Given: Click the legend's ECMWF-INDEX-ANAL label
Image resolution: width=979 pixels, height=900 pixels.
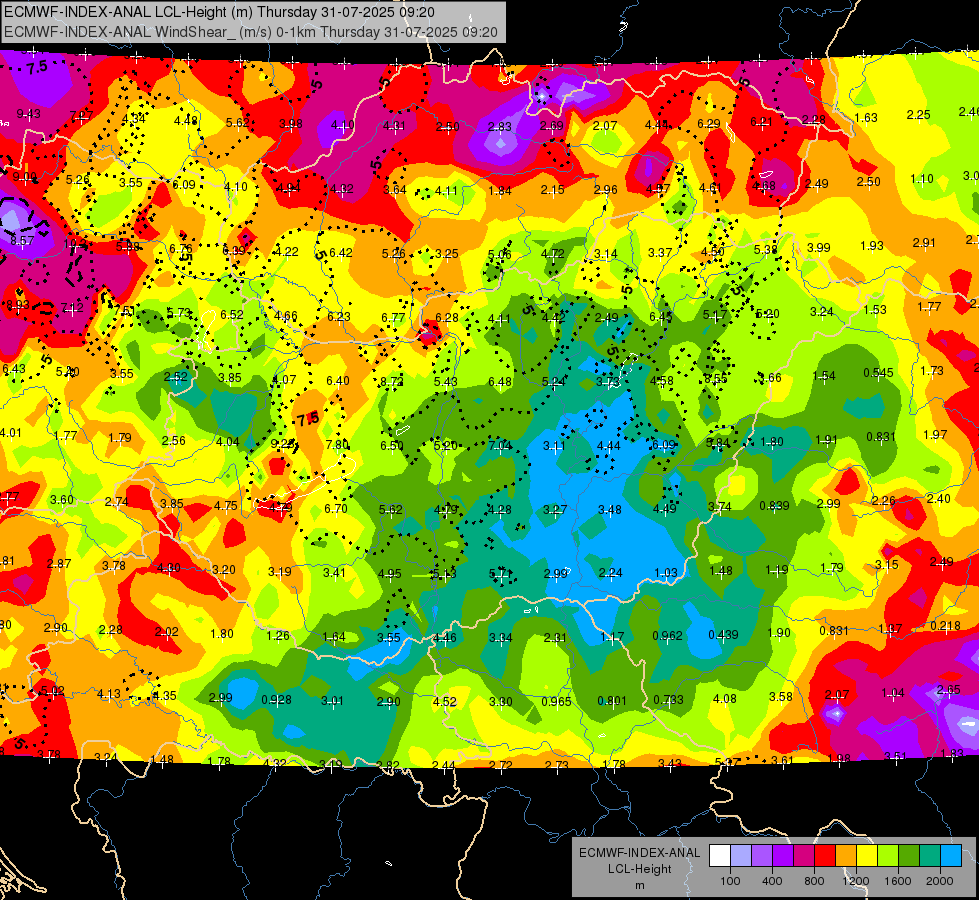Looking at the screenshot, I should click(x=639, y=853).
